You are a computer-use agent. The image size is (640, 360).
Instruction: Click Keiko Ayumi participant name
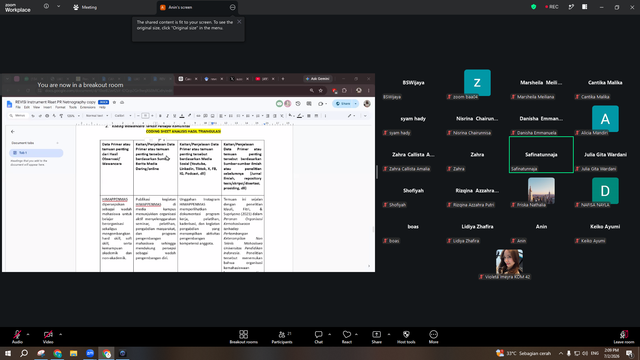click(605, 227)
